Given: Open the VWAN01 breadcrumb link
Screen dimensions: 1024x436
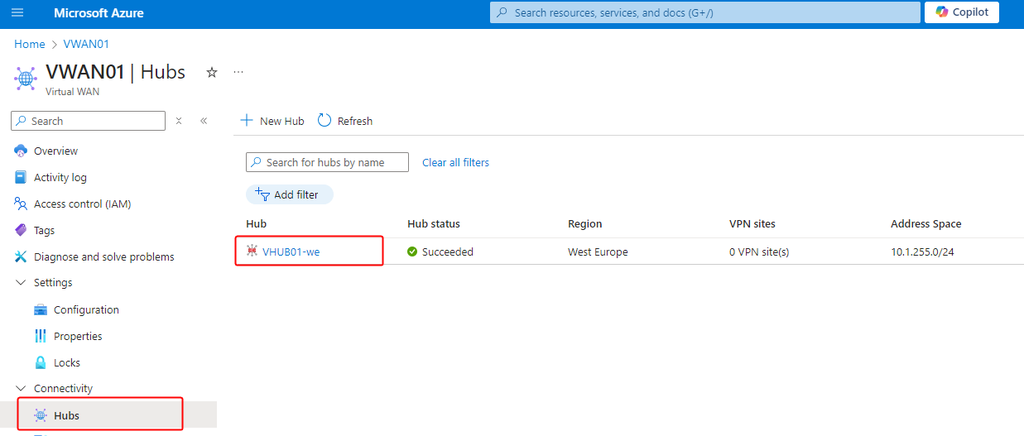Looking at the screenshot, I should pyautogui.click(x=86, y=44).
